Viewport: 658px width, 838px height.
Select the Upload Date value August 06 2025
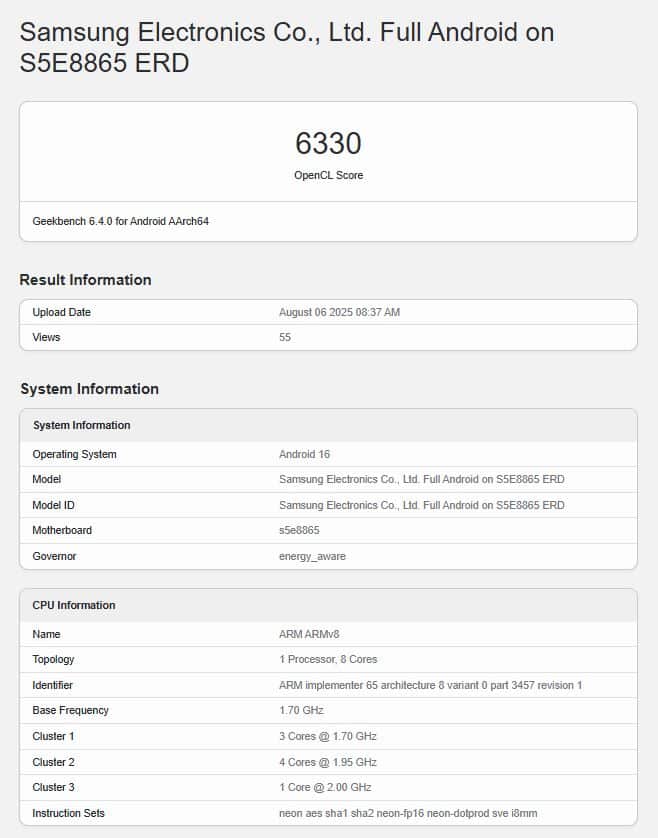pyautogui.click(x=339, y=312)
